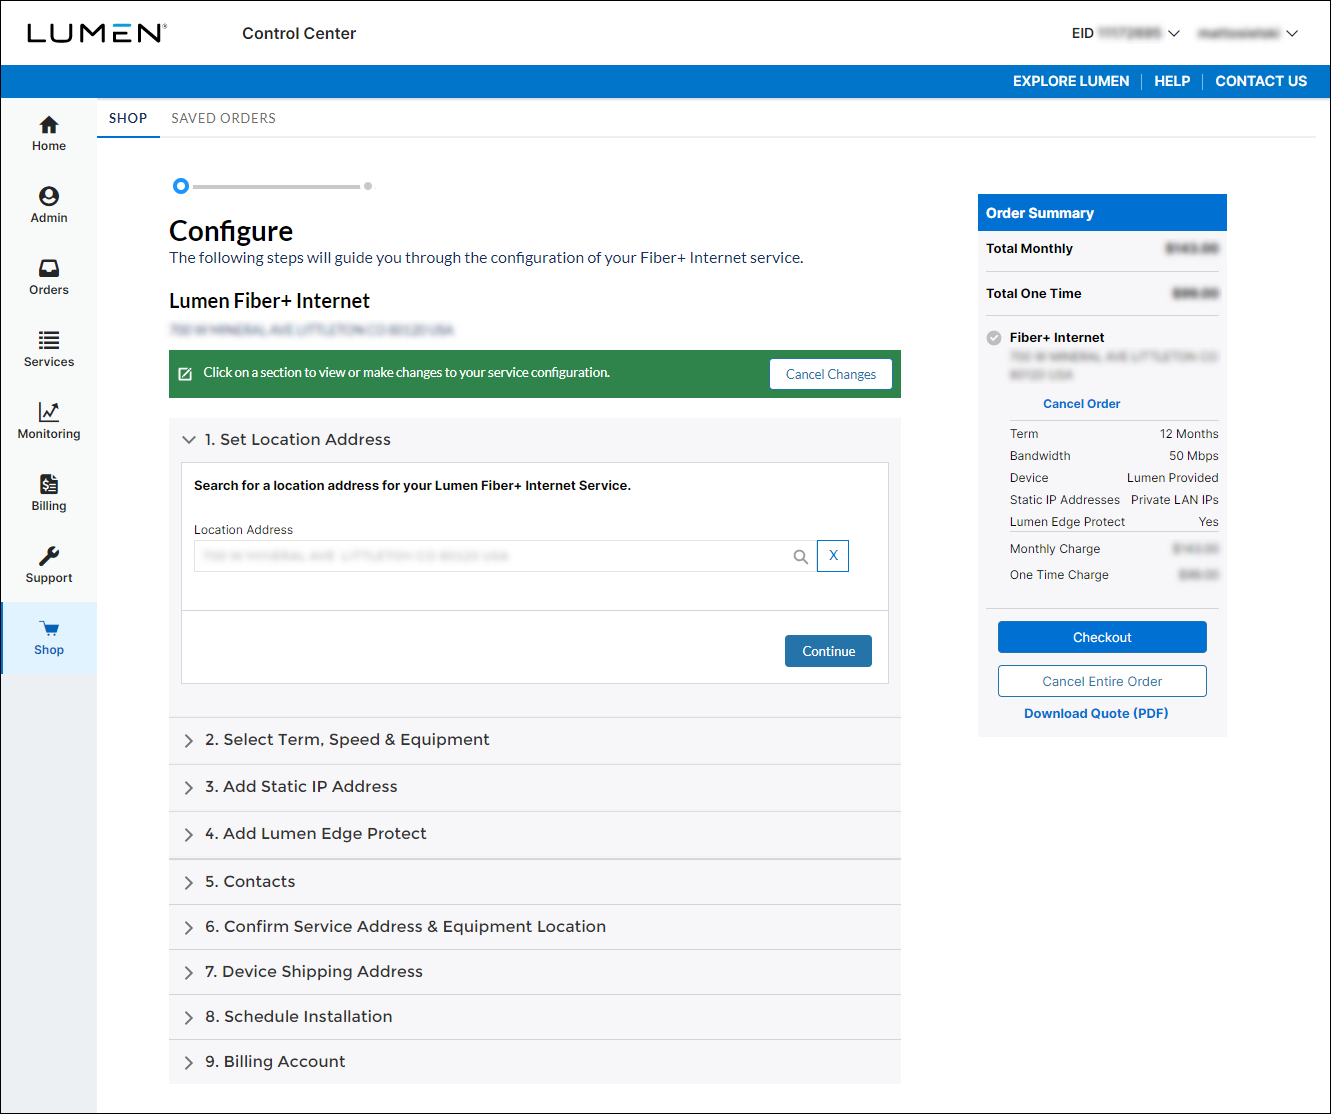Expand the Contacts section
The image size is (1331, 1114).
pyautogui.click(x=535, y=882)
